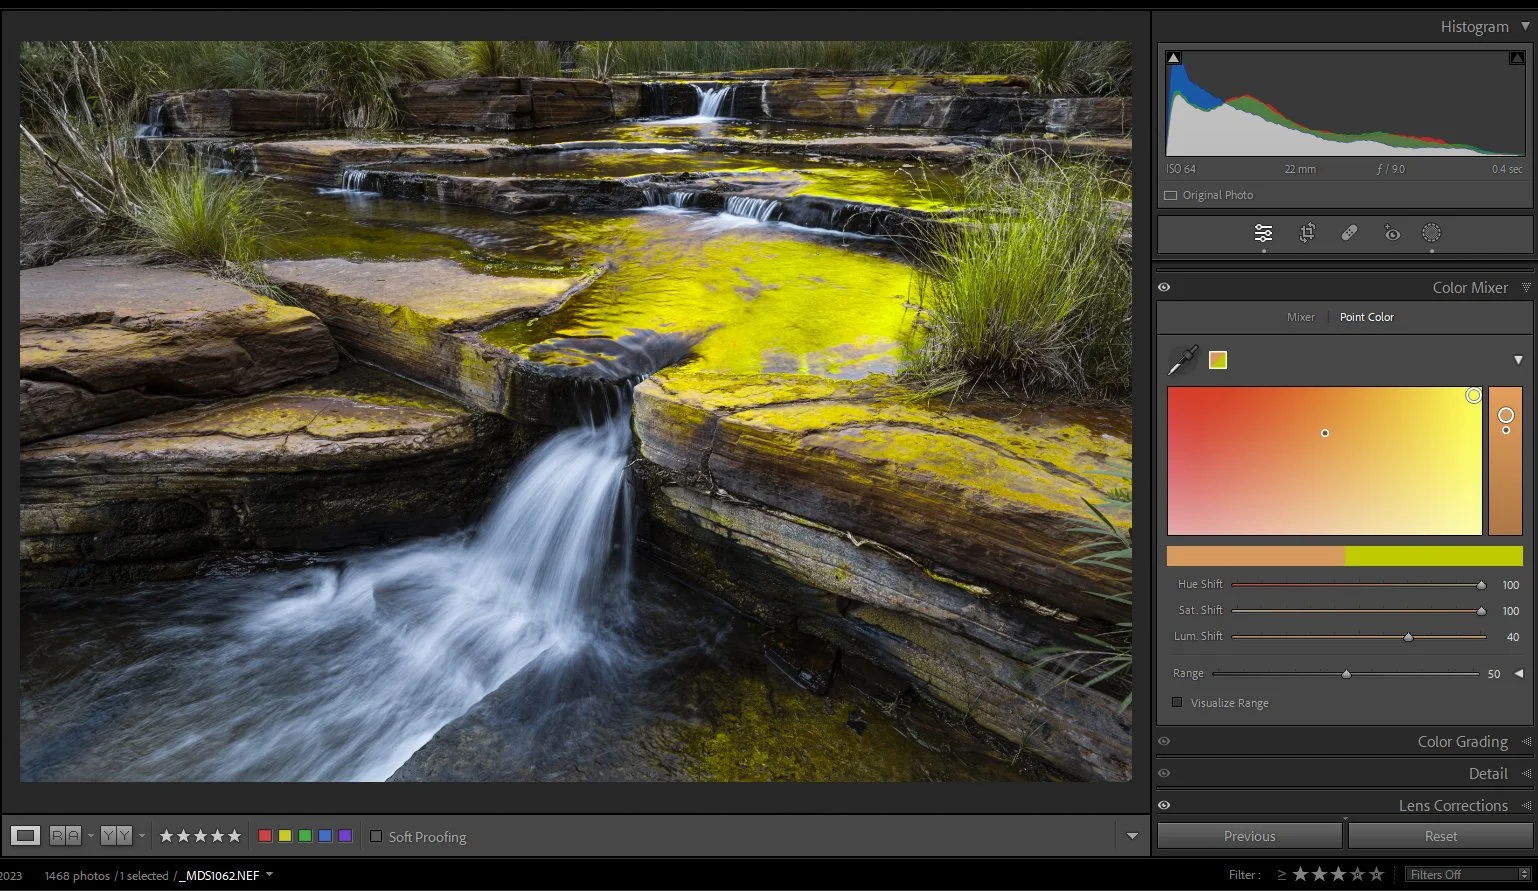This screenshot has height=891, width=1538.
Task: Apply the yellow color label
Action: (284, 834)
